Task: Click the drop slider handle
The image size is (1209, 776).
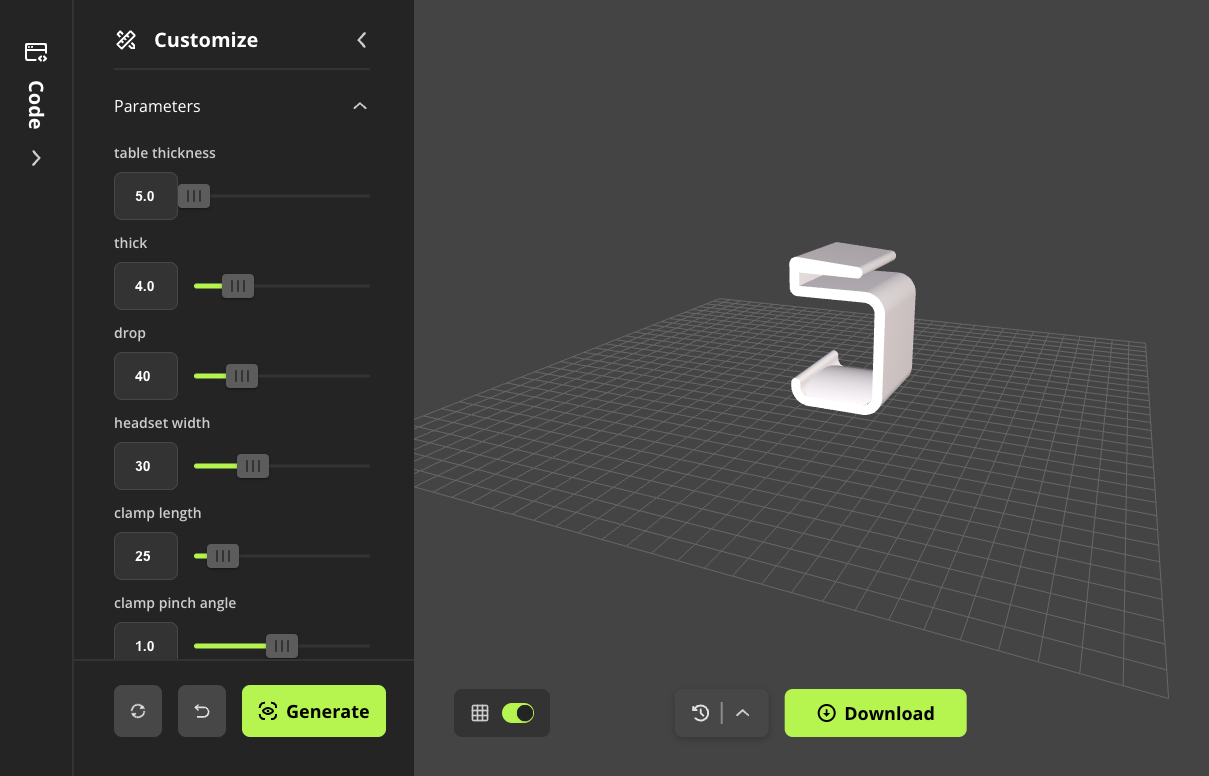Action: [x=242, y=376]
